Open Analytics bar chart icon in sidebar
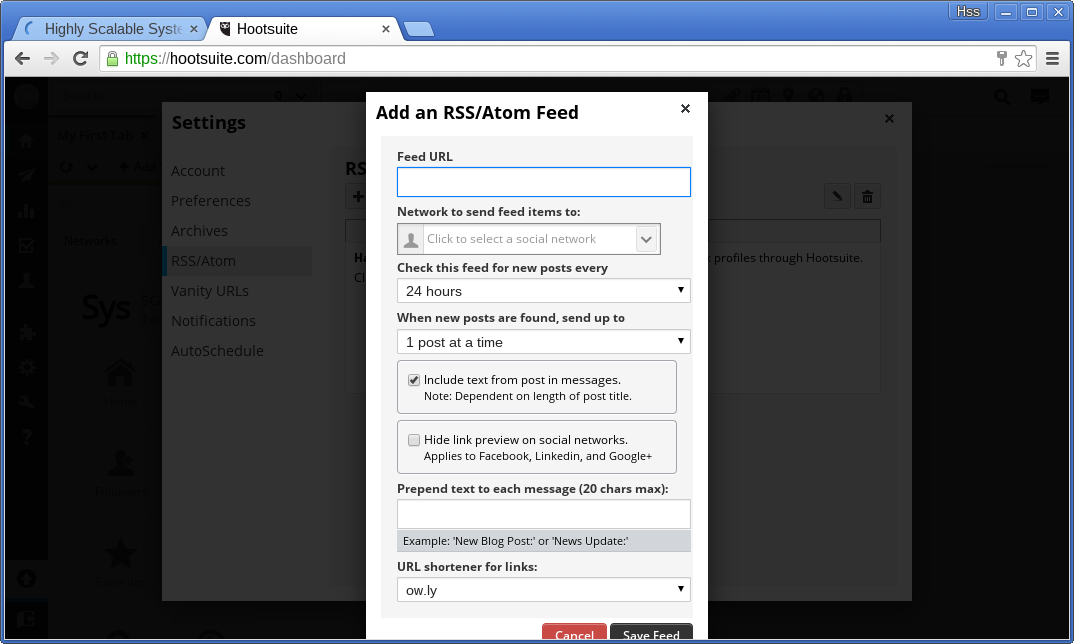Screen dimensions: 1074x644 coord(26,210)
